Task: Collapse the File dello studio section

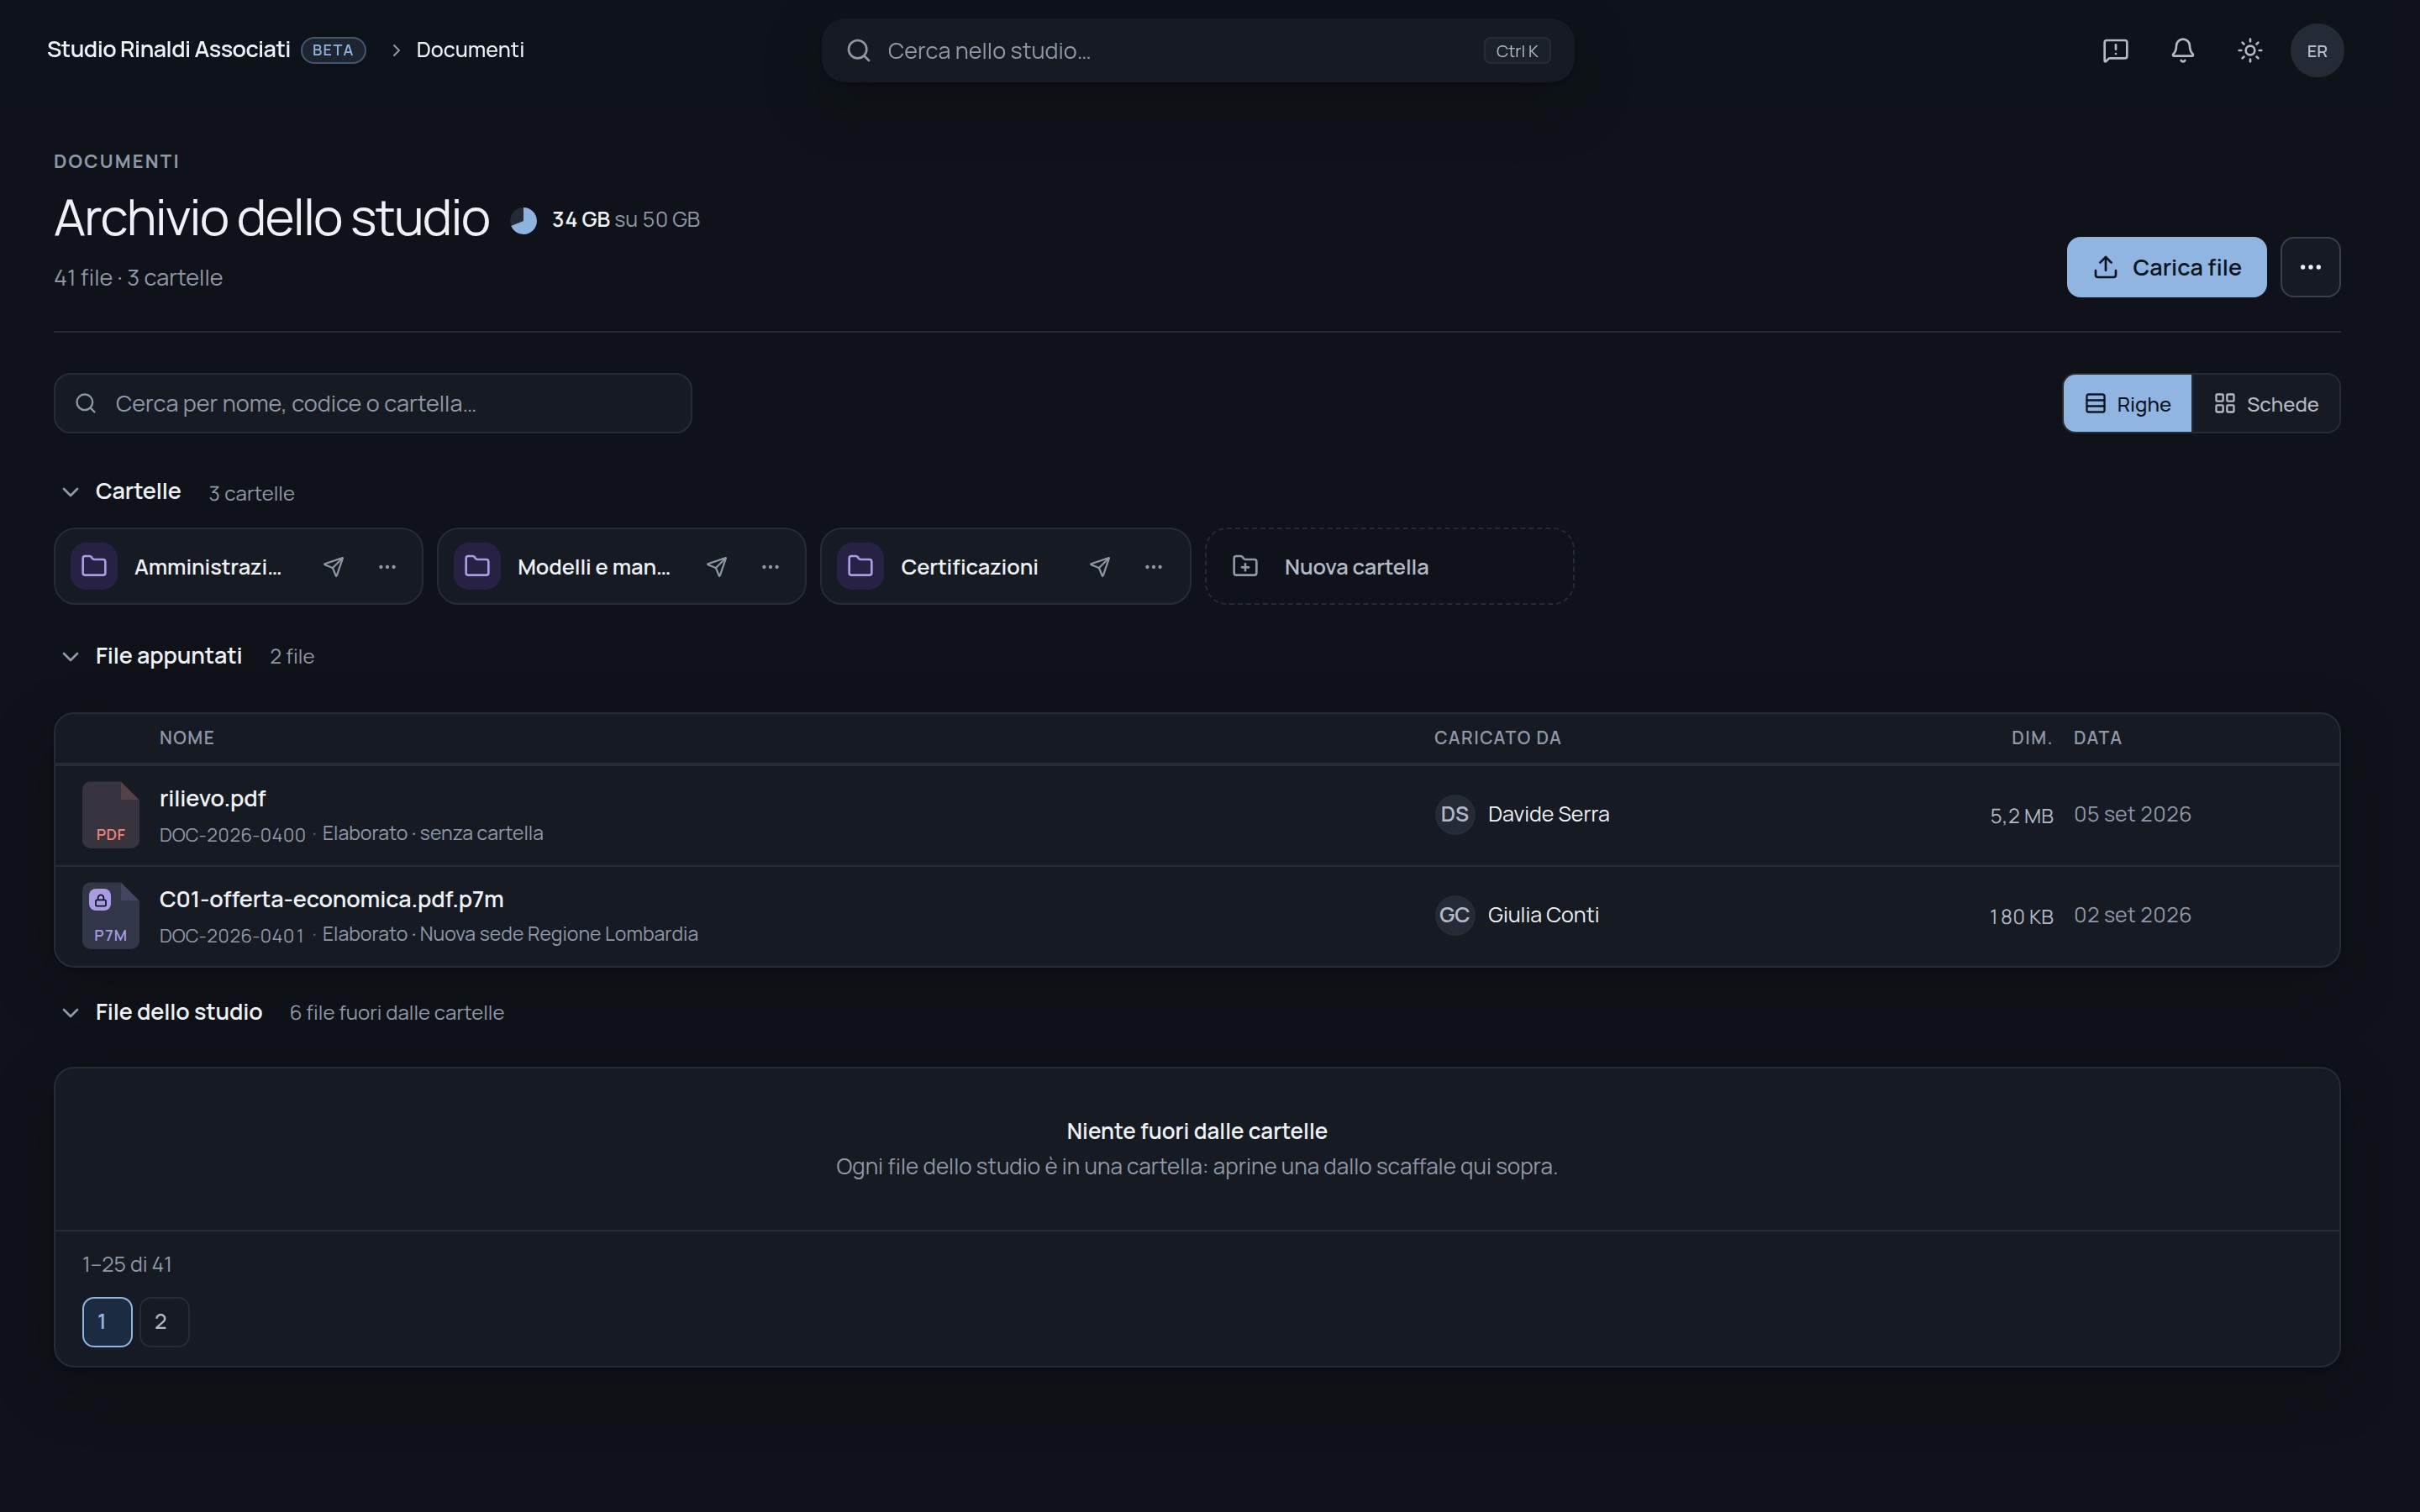Action: [70, 1012]
